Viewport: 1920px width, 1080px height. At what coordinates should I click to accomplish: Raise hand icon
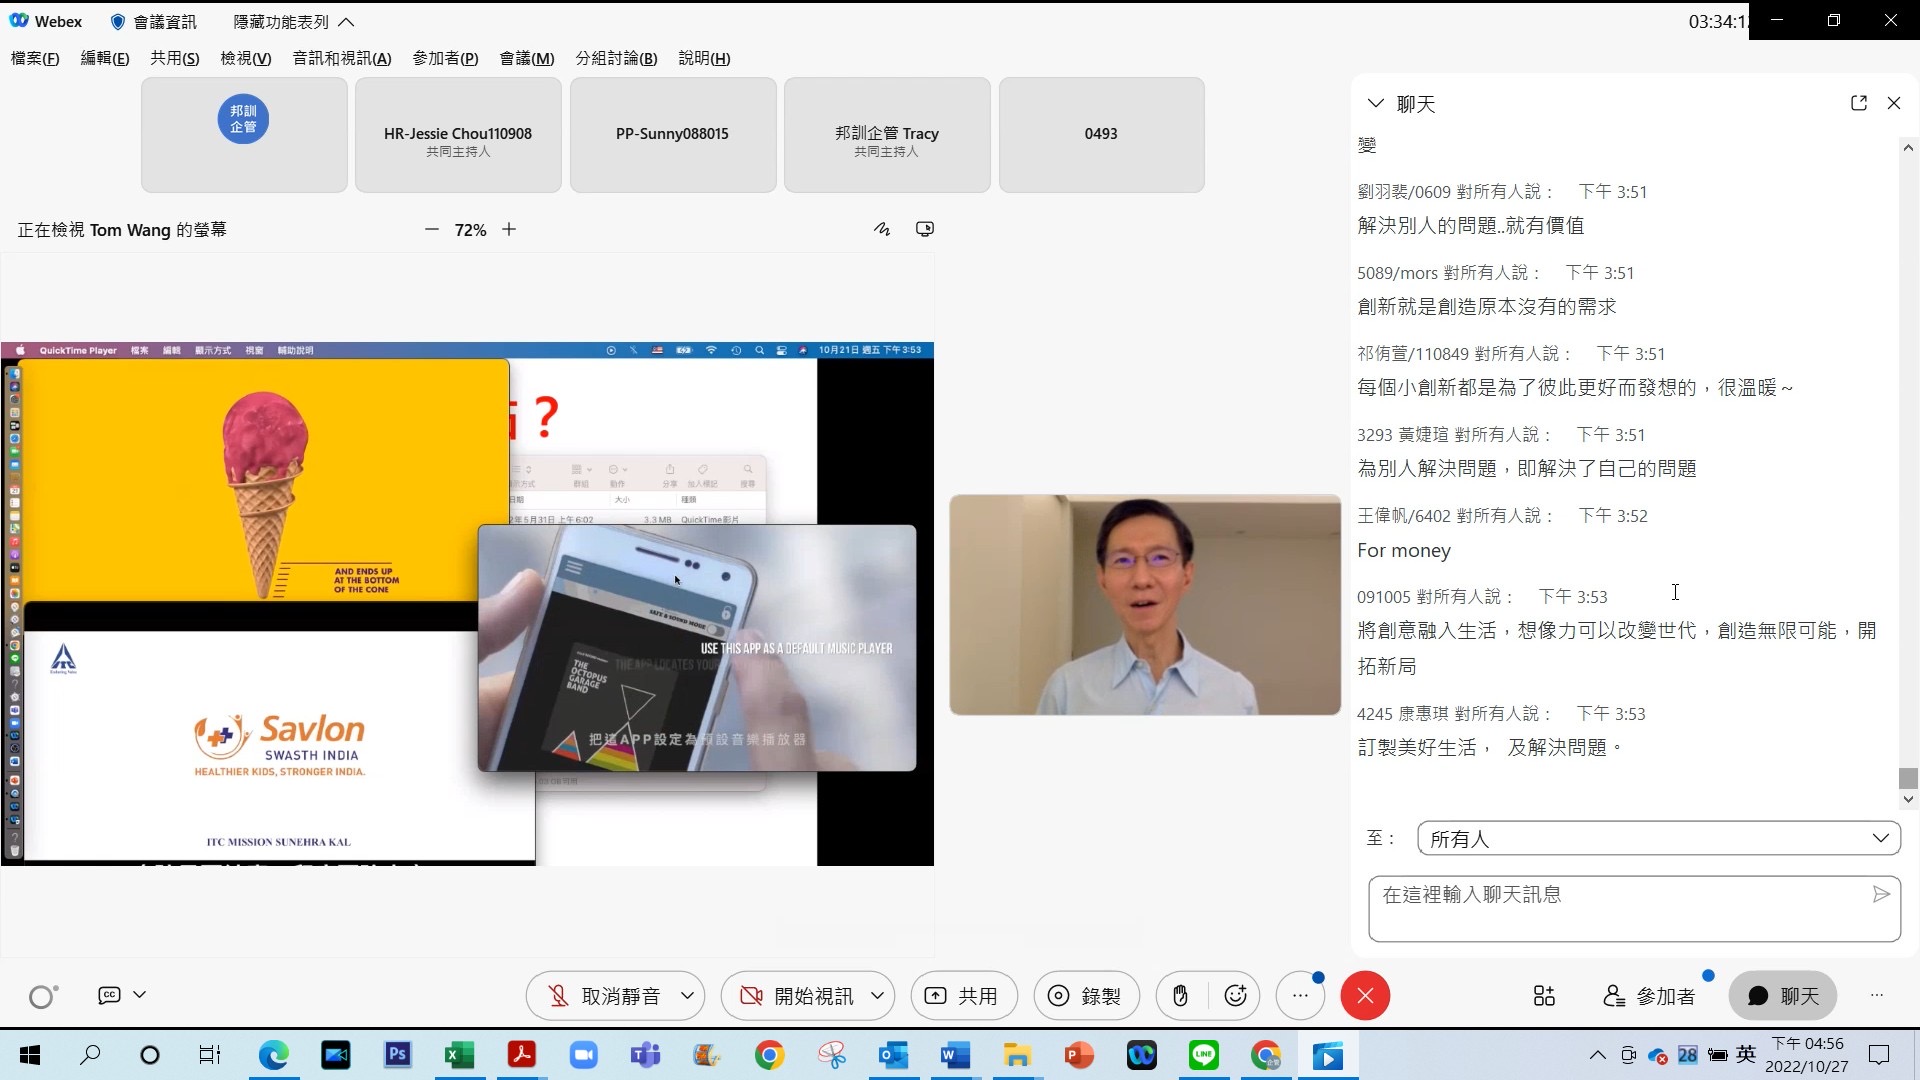(1181, 996)
